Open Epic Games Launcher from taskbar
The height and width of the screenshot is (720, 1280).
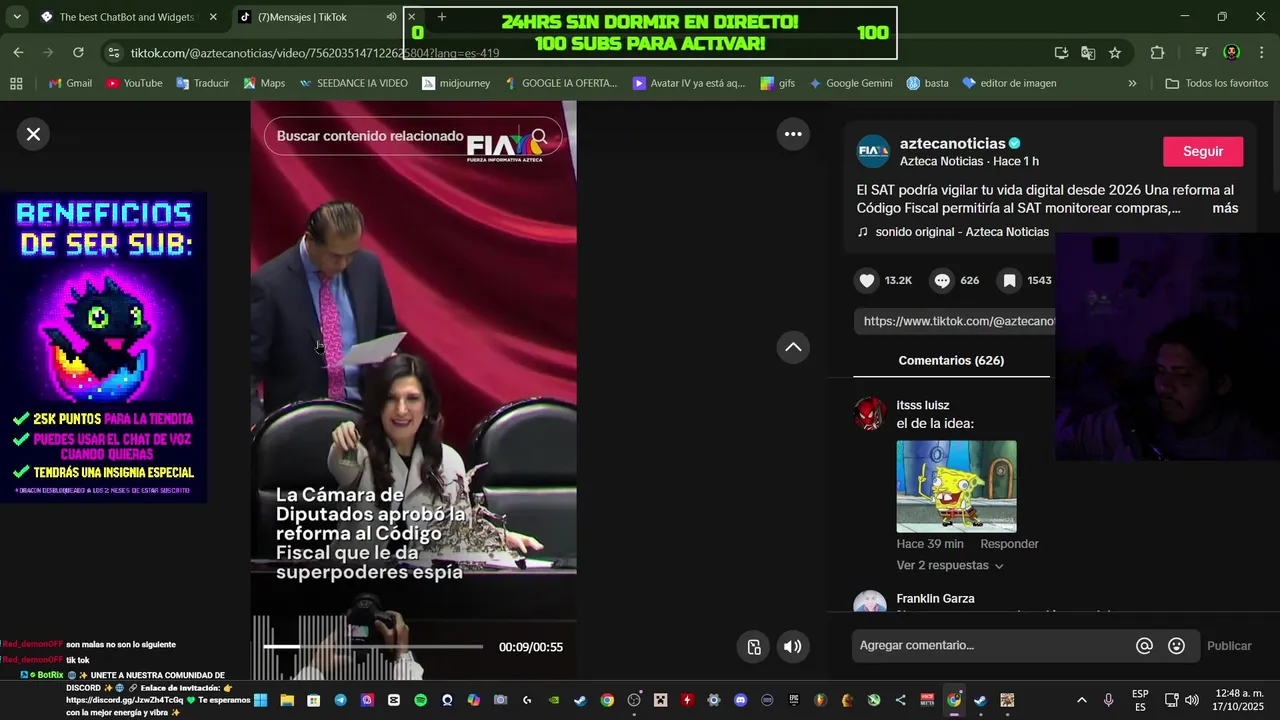click(794, 701)
